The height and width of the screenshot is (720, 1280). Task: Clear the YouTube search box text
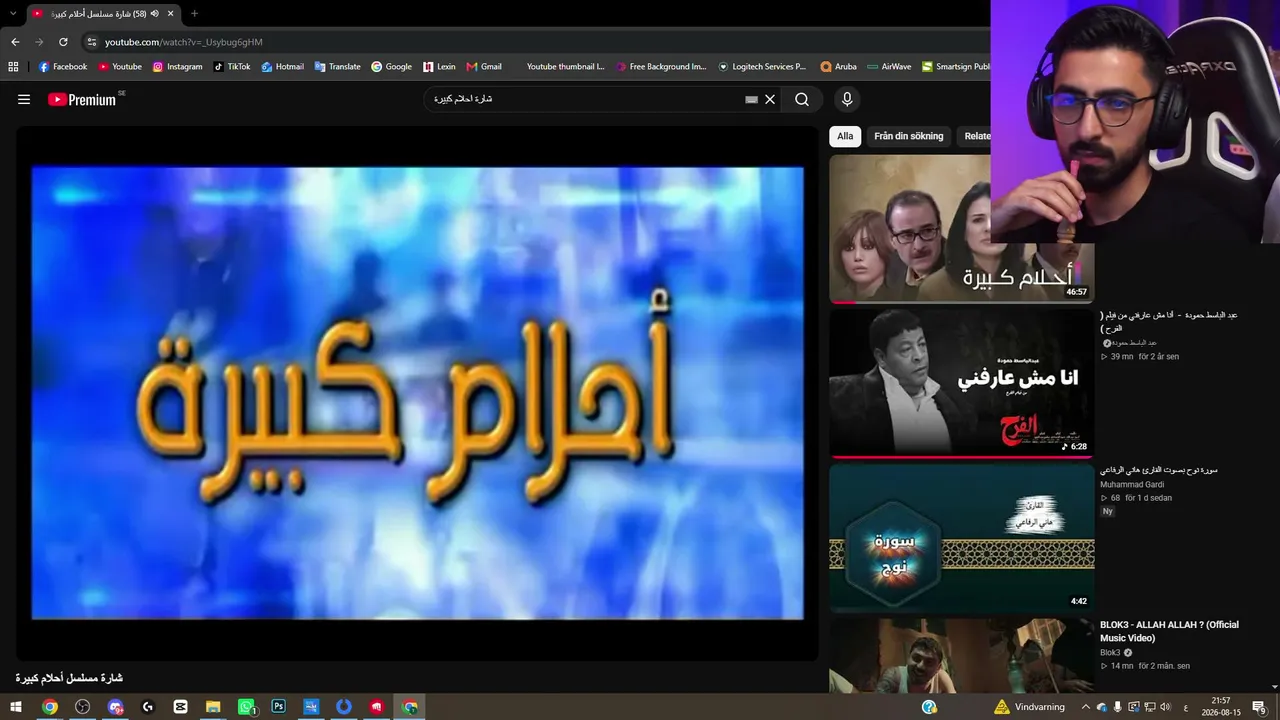coord(770,99)
